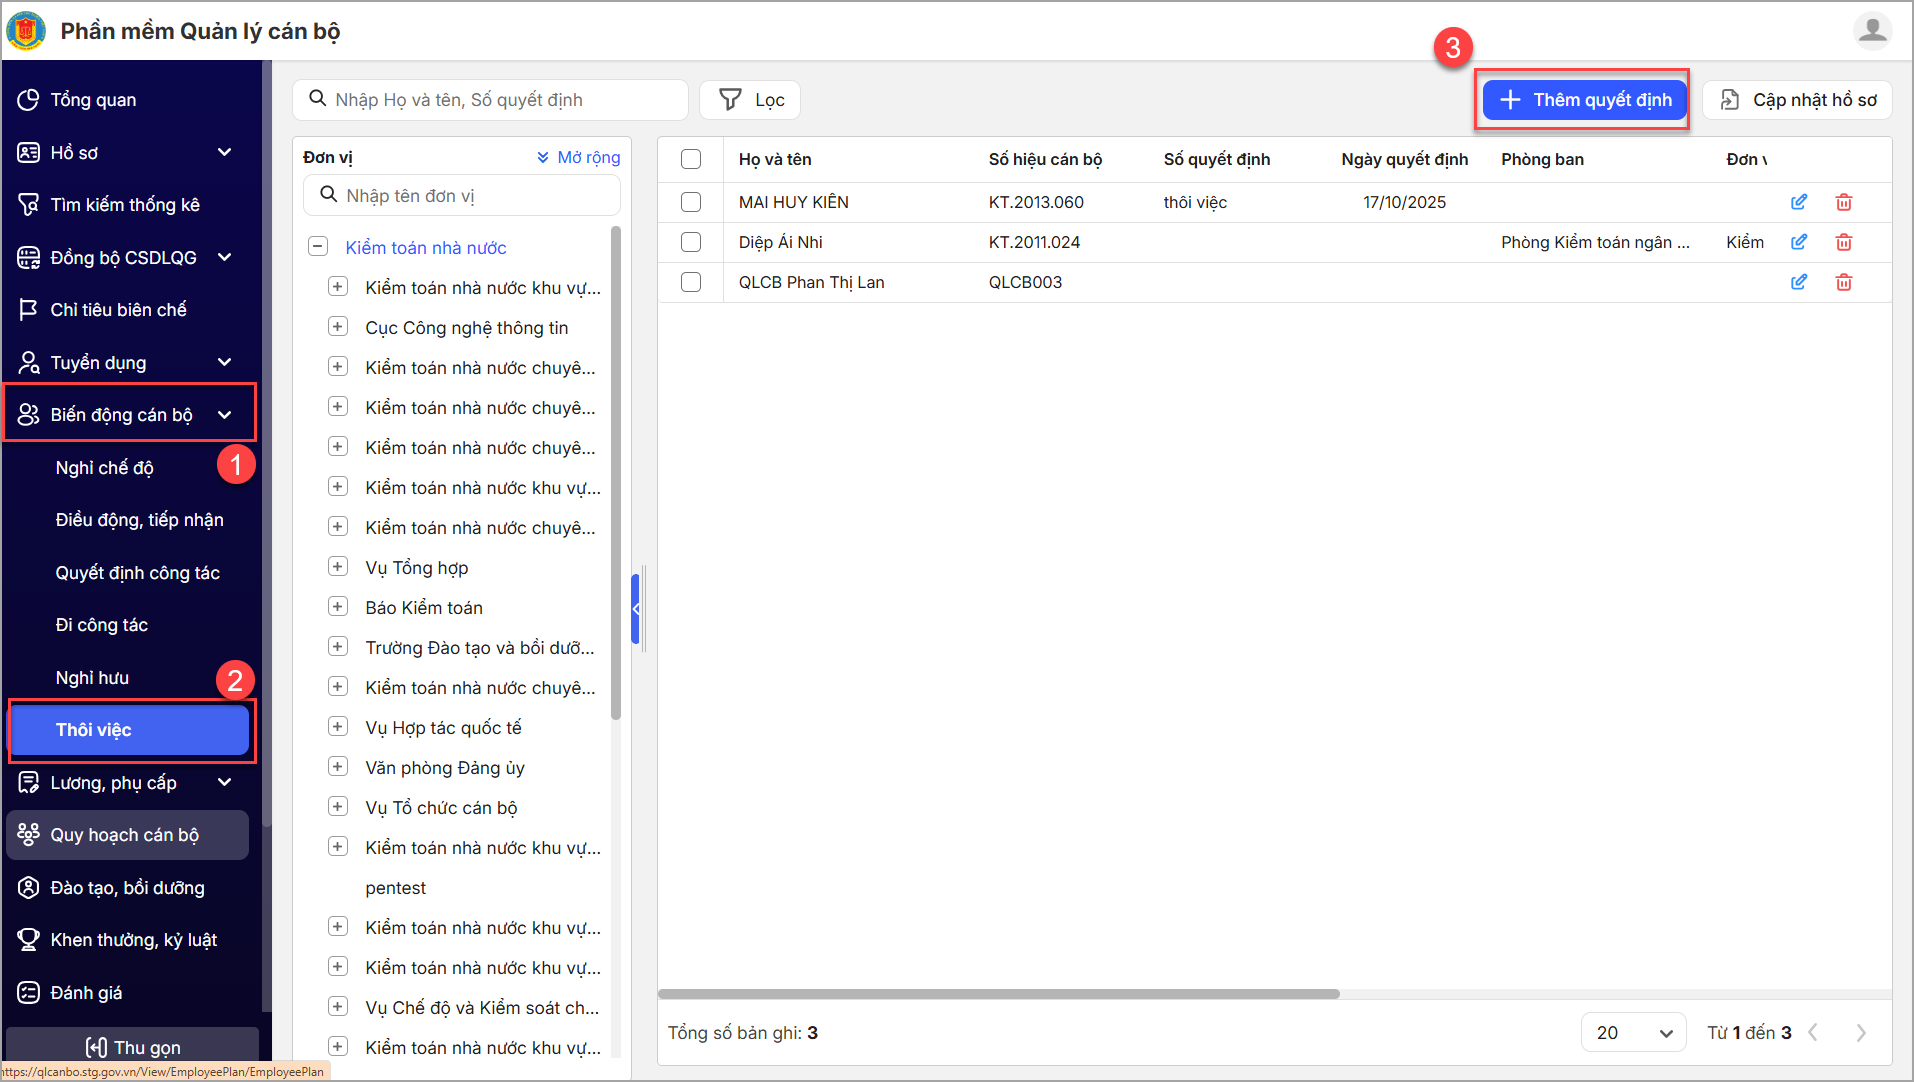Open the page size dropdown showing 20
Viewport: 1914px width, 1082px height.
pos(1633,1033)
